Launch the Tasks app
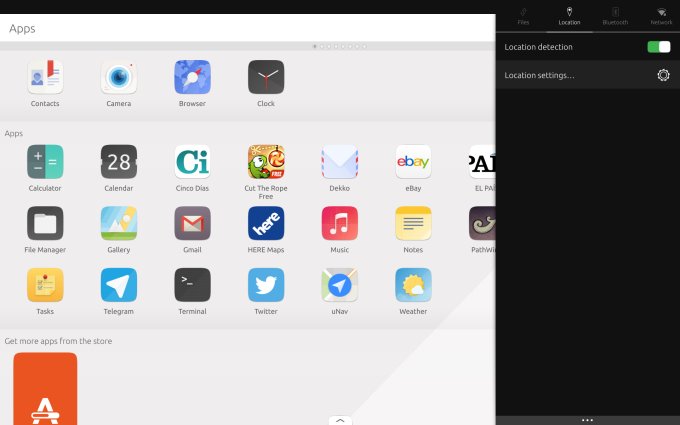Screen dimensions: 680x425 45,285
